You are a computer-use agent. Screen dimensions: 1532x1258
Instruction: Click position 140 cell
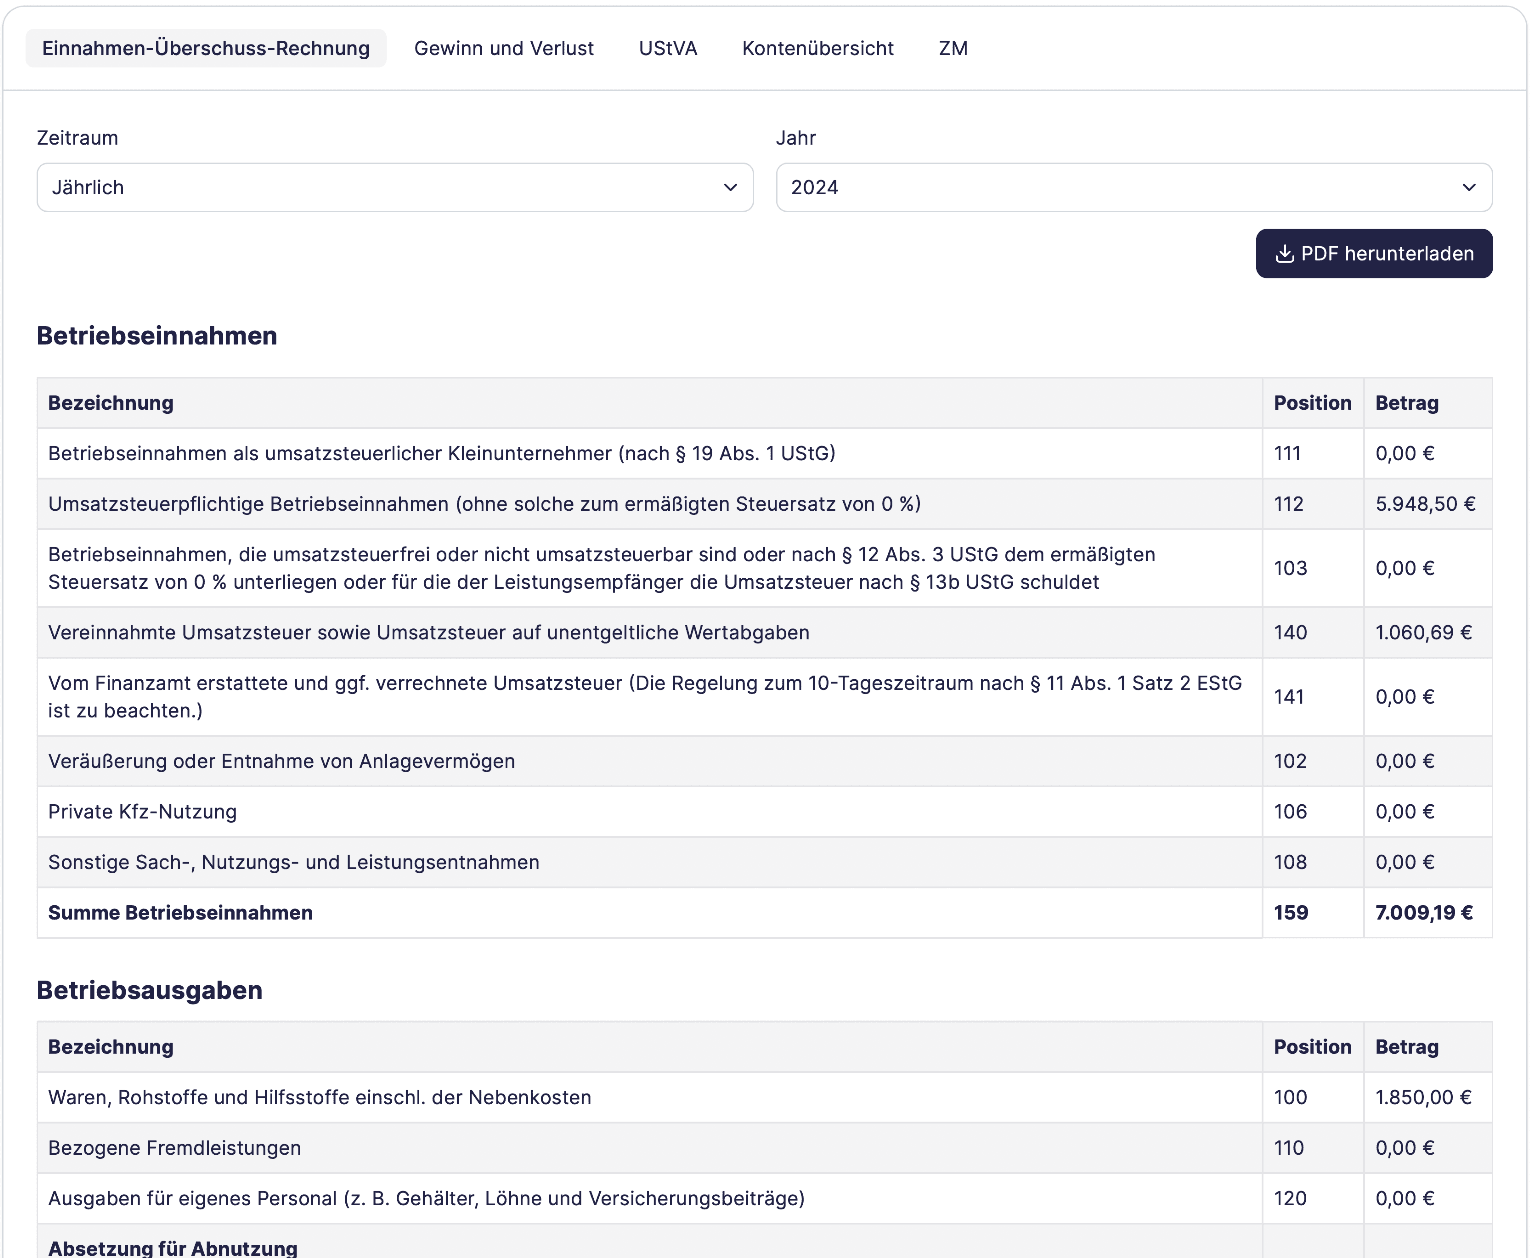1313,632
